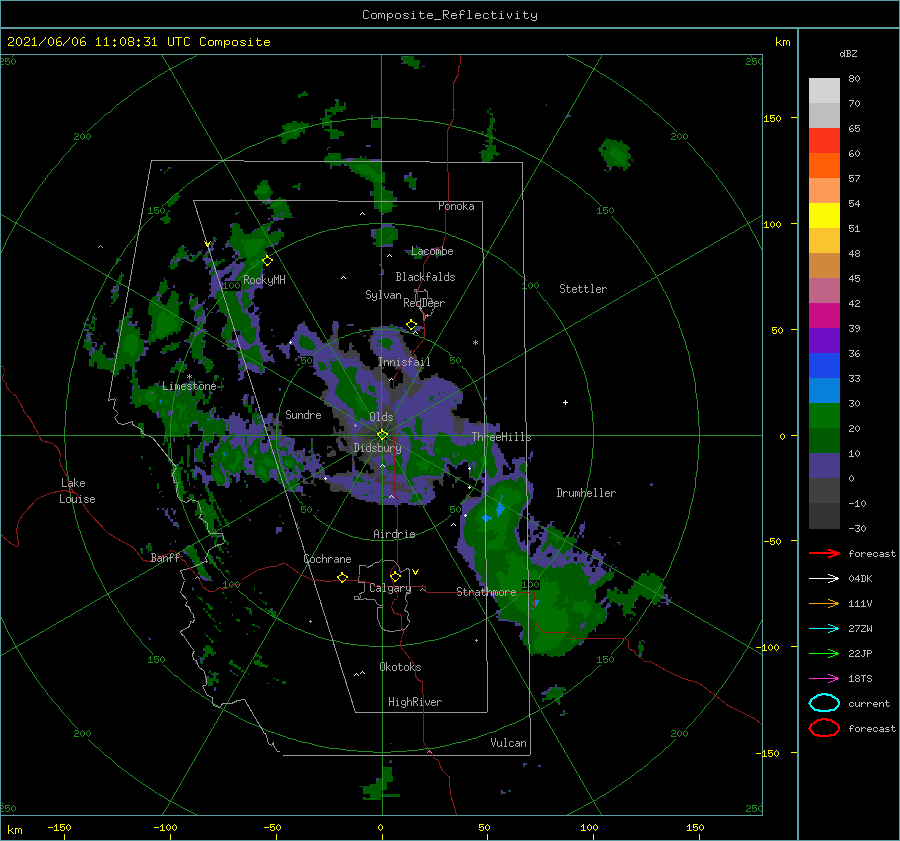Click the red forecast arrow legend icon

pyautogui.click(x=824, y=553)
